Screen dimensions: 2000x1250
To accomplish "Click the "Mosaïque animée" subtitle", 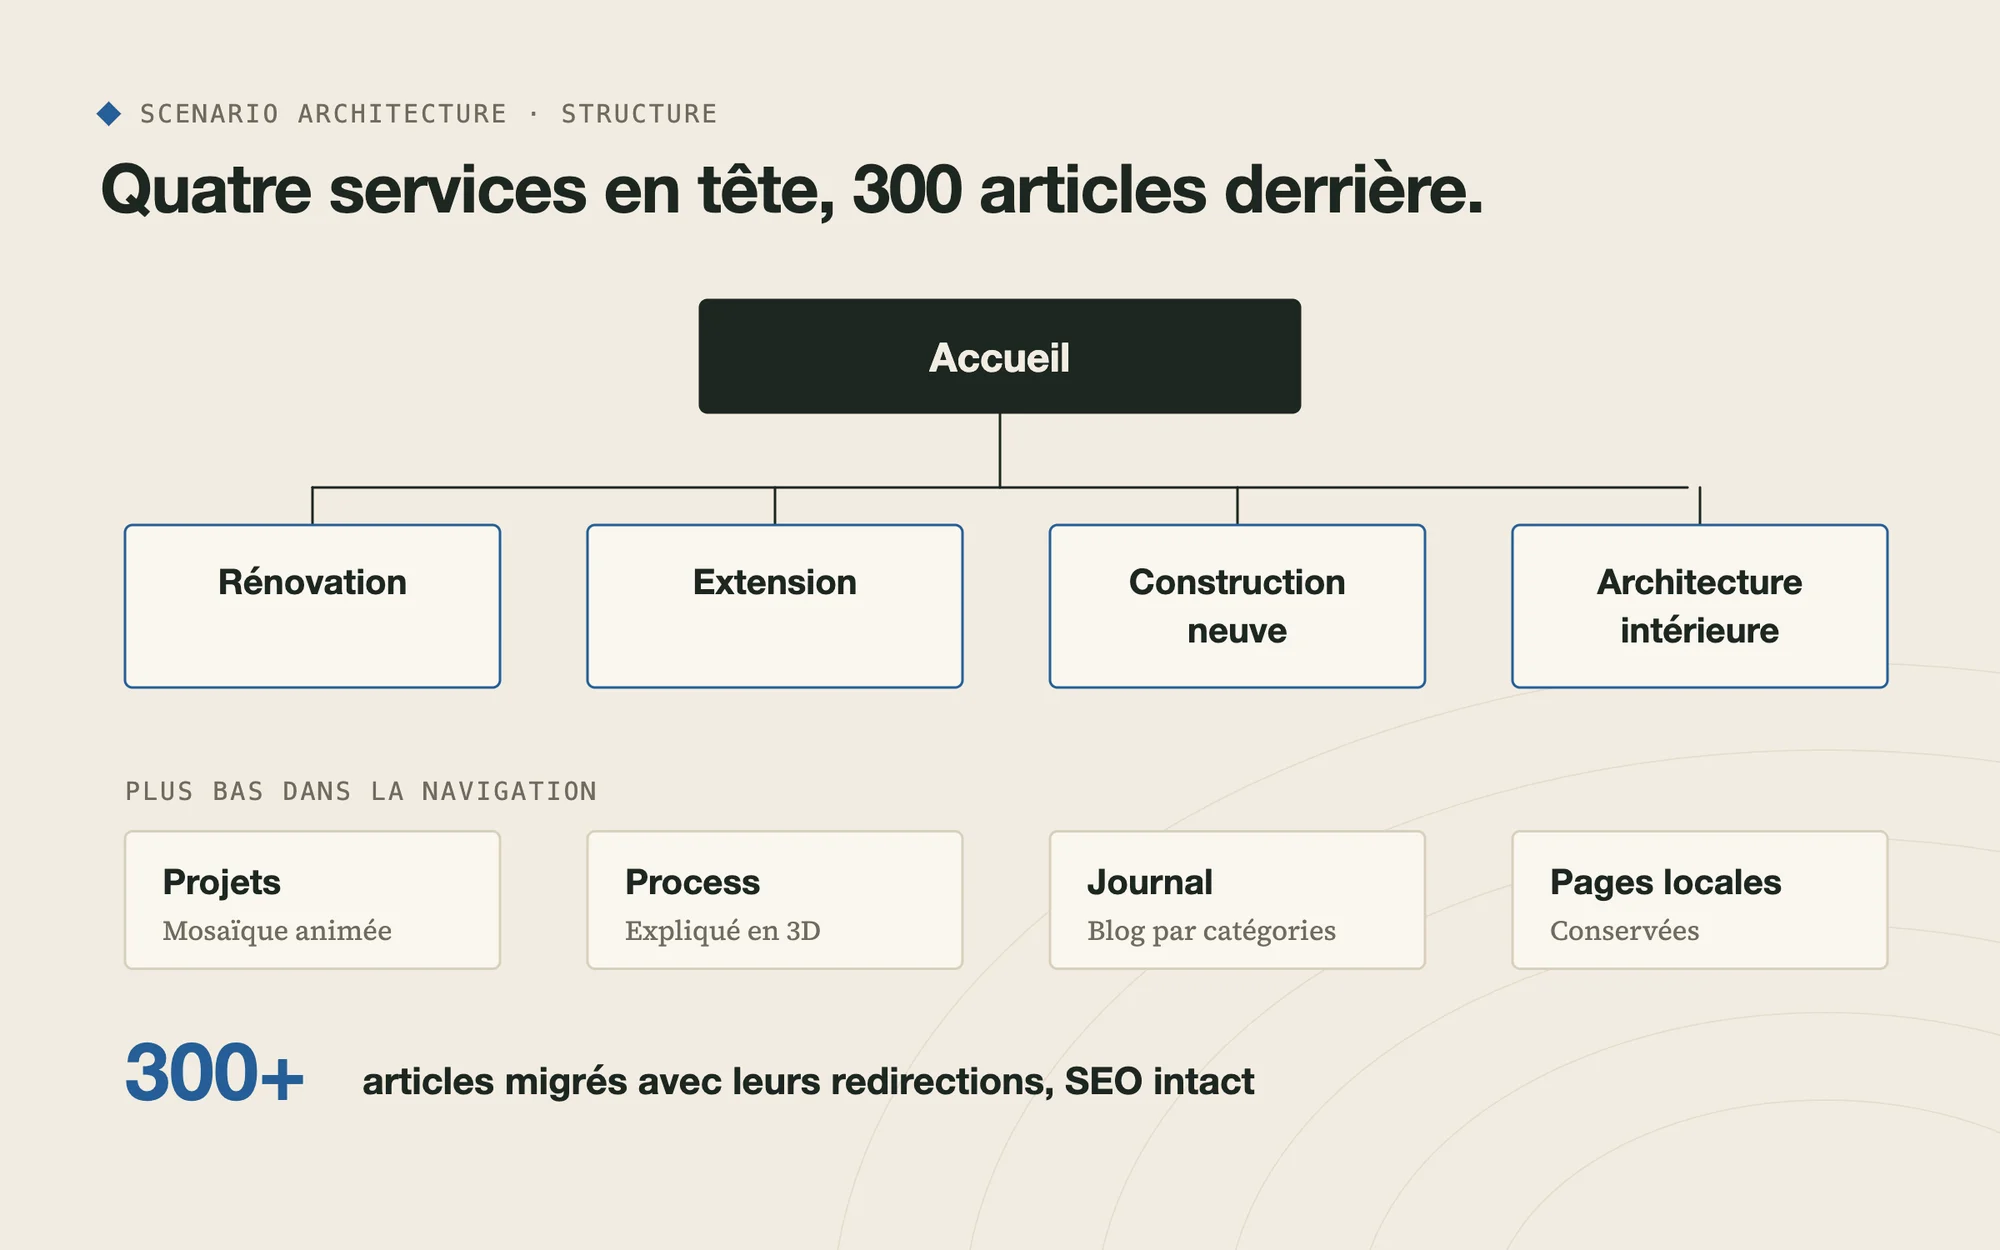I will coord(277,931).
